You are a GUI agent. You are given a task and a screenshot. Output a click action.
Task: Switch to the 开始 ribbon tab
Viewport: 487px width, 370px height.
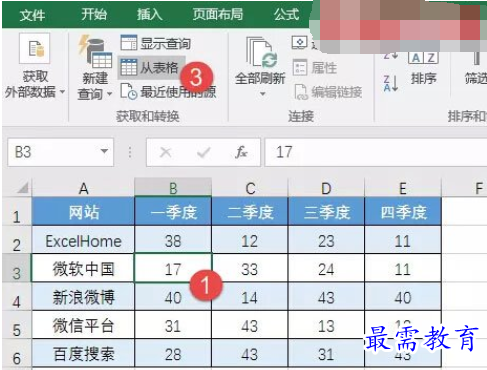tap(94, 14)
